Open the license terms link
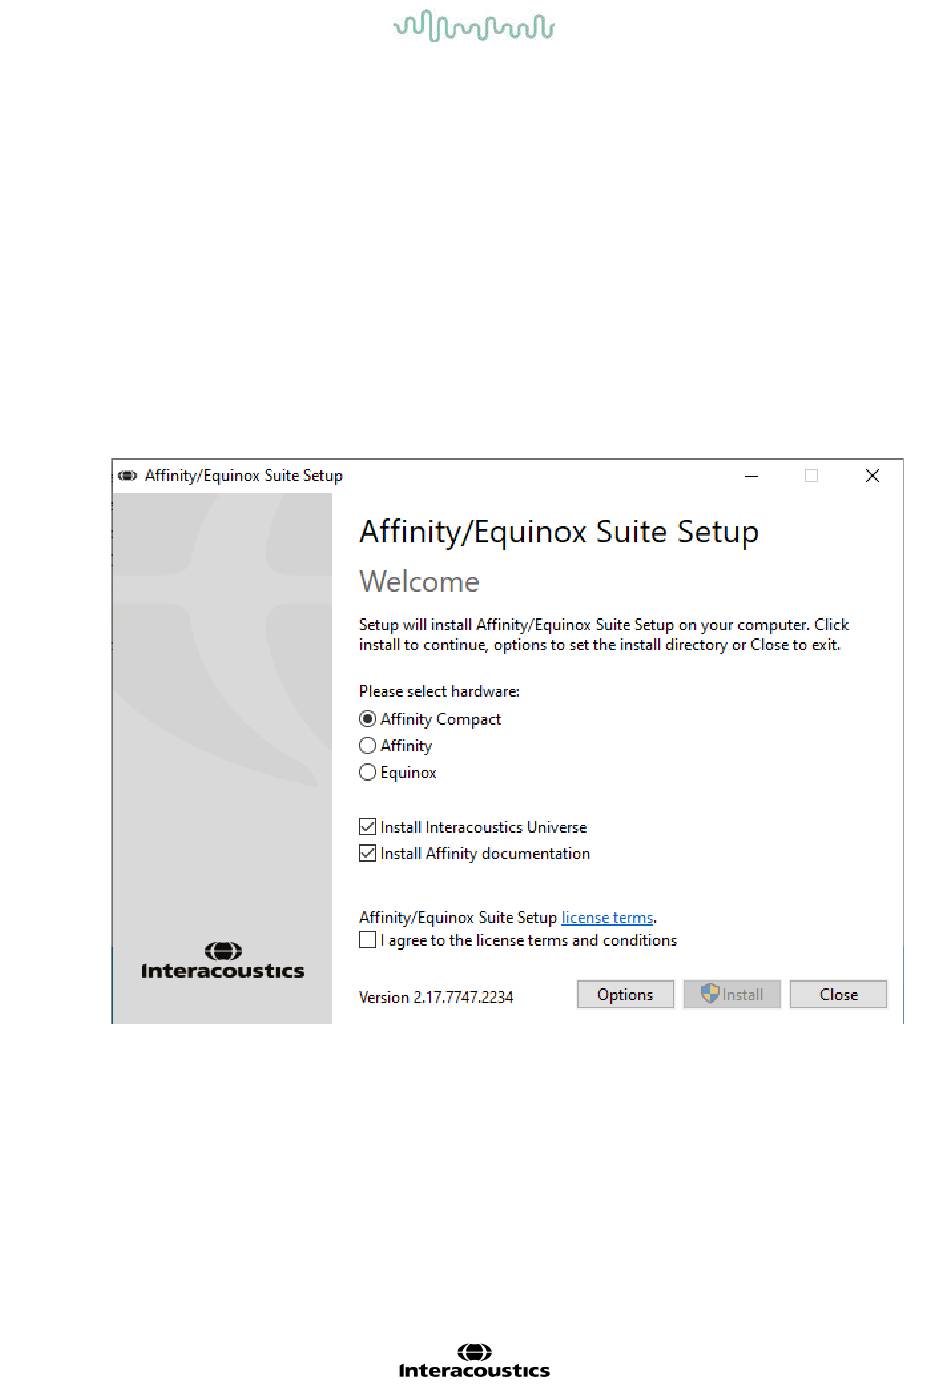This screenshot has width=950, height=1387. [607, 917]
